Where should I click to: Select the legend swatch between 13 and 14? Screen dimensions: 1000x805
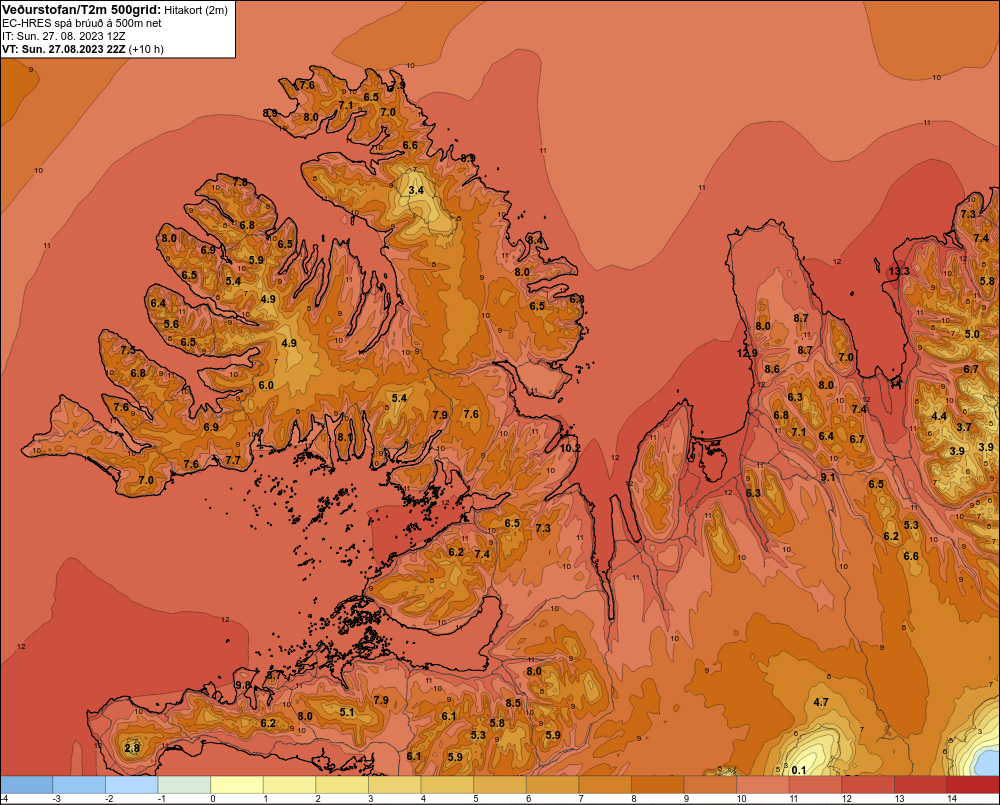coord(921,785)
